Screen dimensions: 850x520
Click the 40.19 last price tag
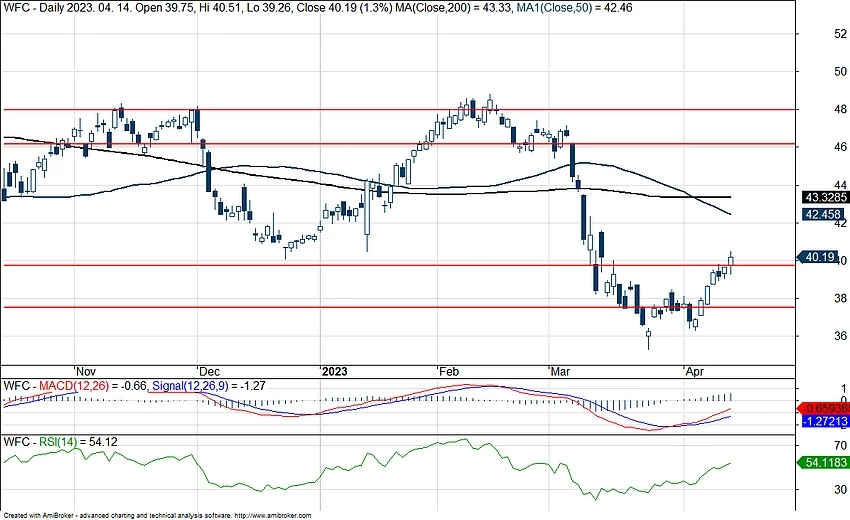pos(819,257)
